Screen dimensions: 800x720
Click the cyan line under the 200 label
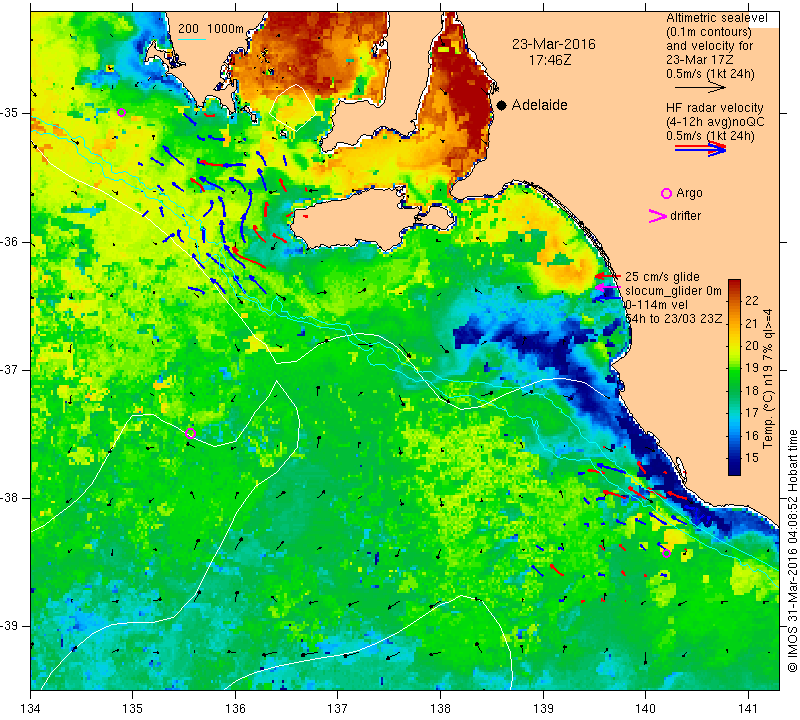[x=192, y=39]
